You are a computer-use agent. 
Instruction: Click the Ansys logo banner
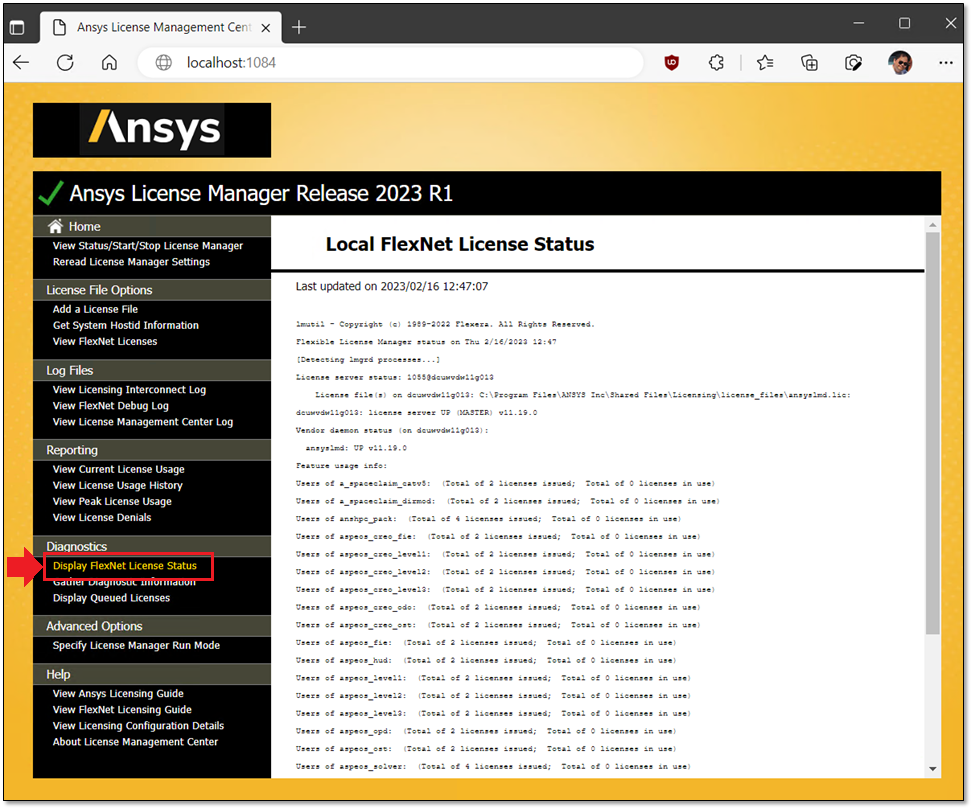pyautogui.click(x=152, y=130)
